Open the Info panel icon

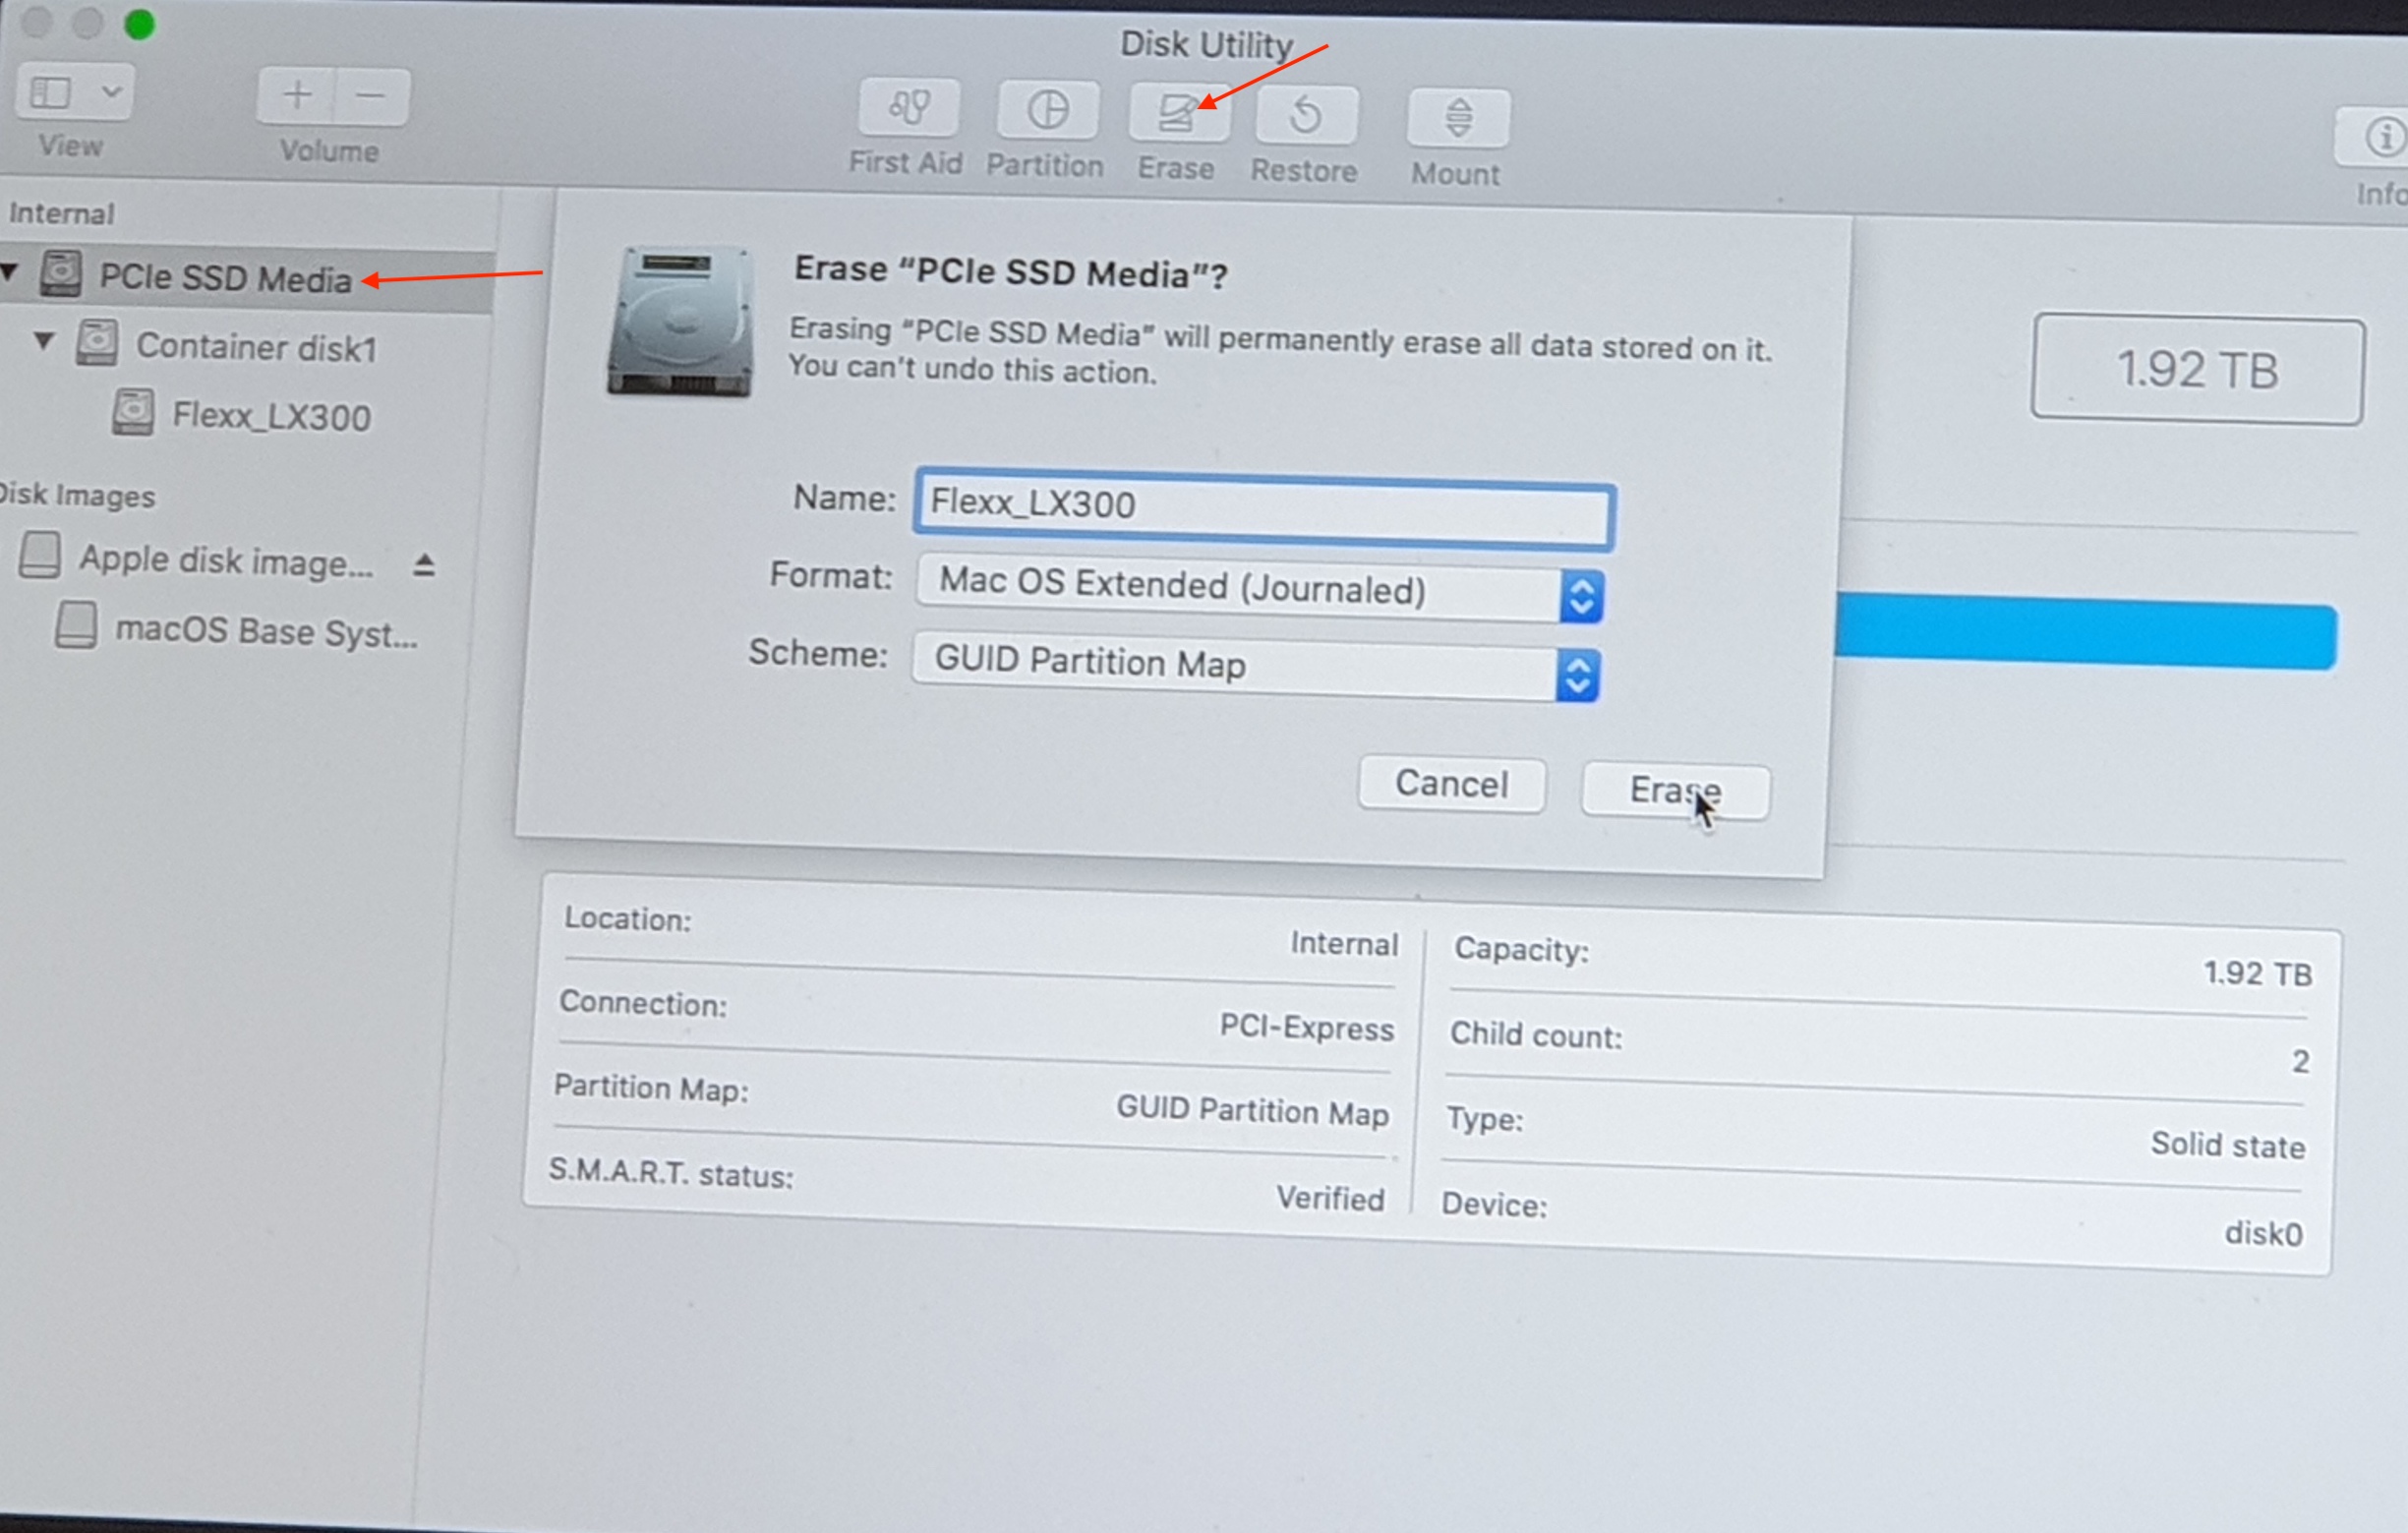2383,137
